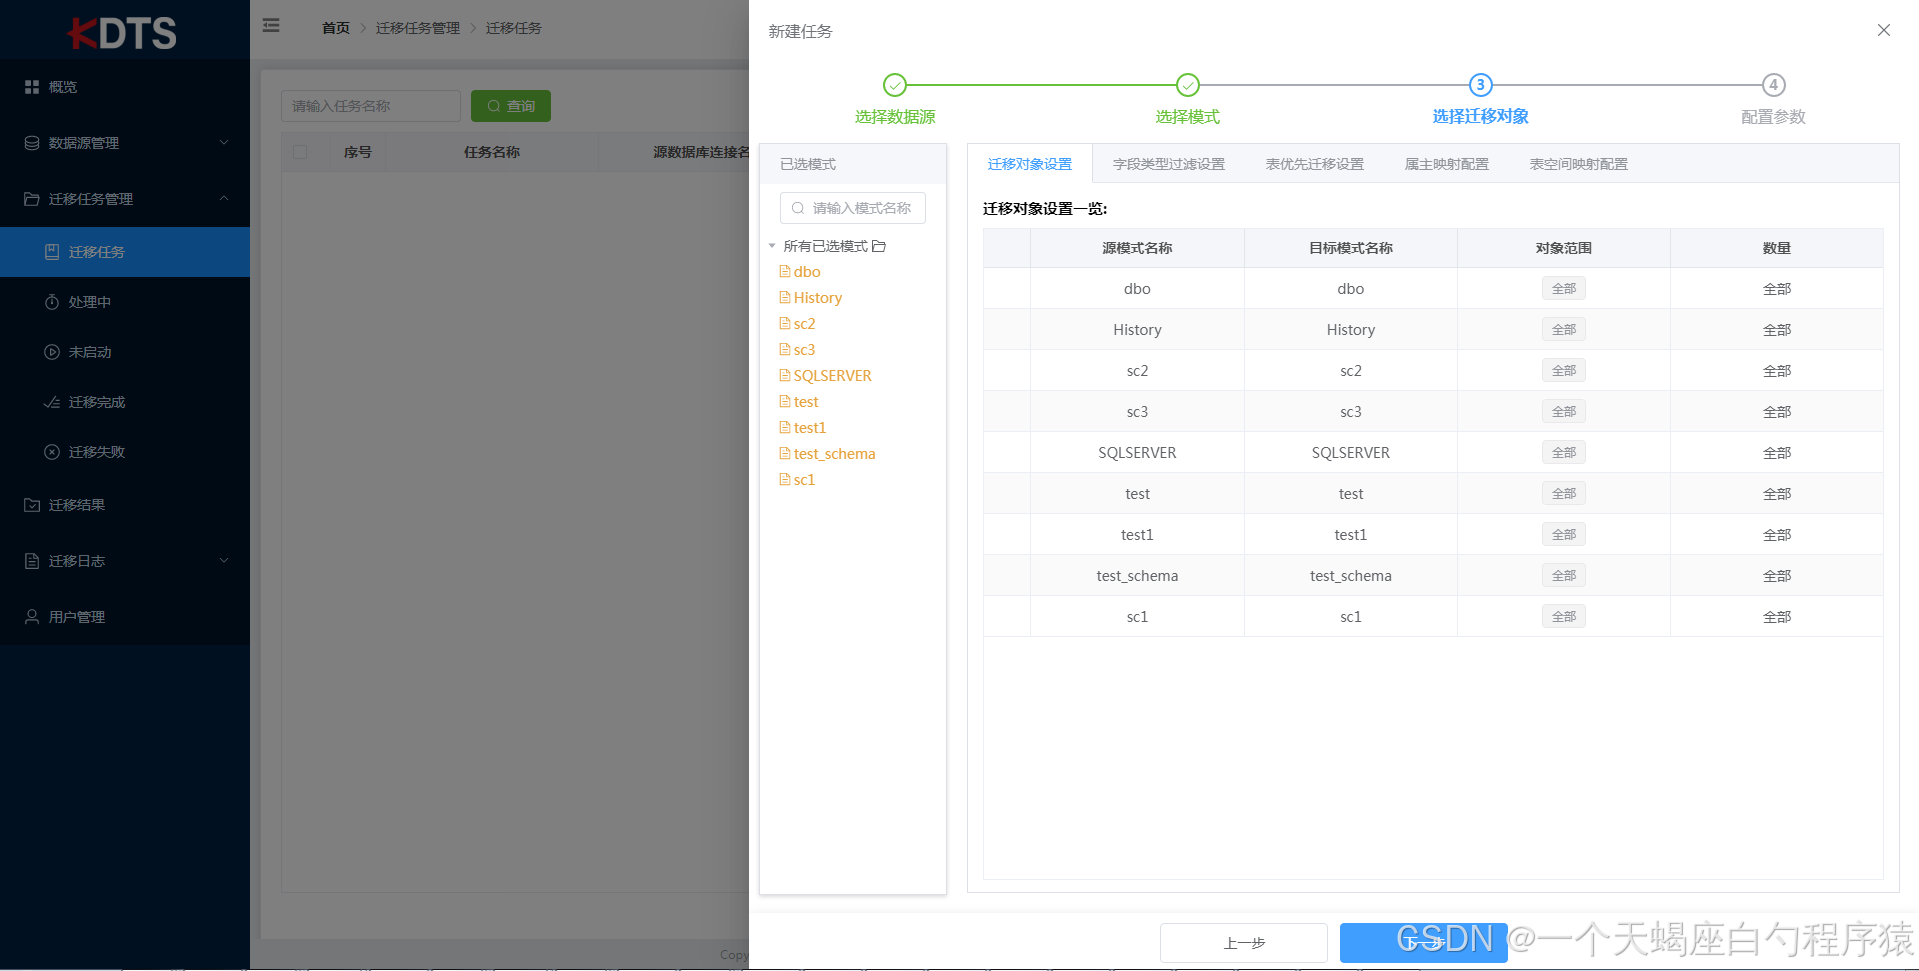The image size is (1919, 971).
Task: Collapse the 所有已选模式 tree node
Action: (771, 245)
